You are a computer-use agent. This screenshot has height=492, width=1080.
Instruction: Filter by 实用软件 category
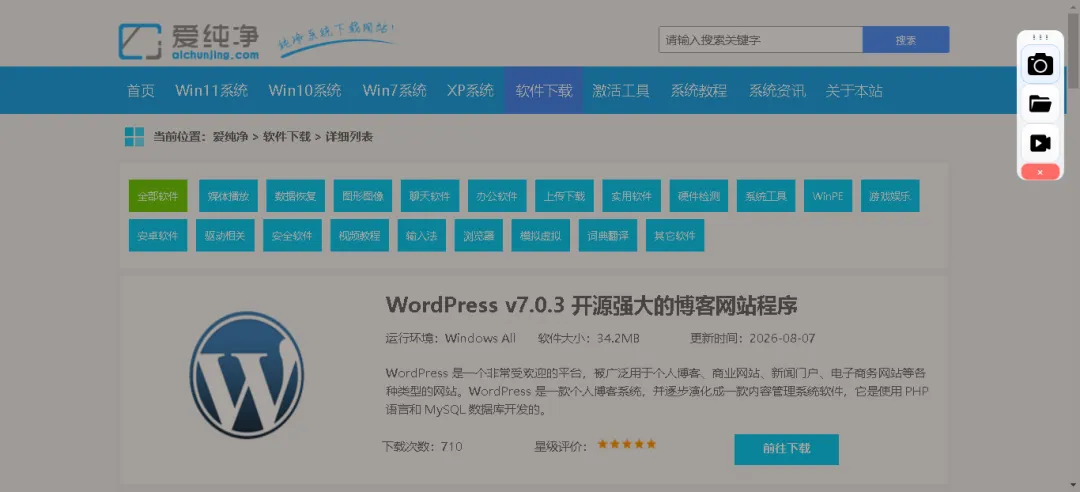pos(632,196)
